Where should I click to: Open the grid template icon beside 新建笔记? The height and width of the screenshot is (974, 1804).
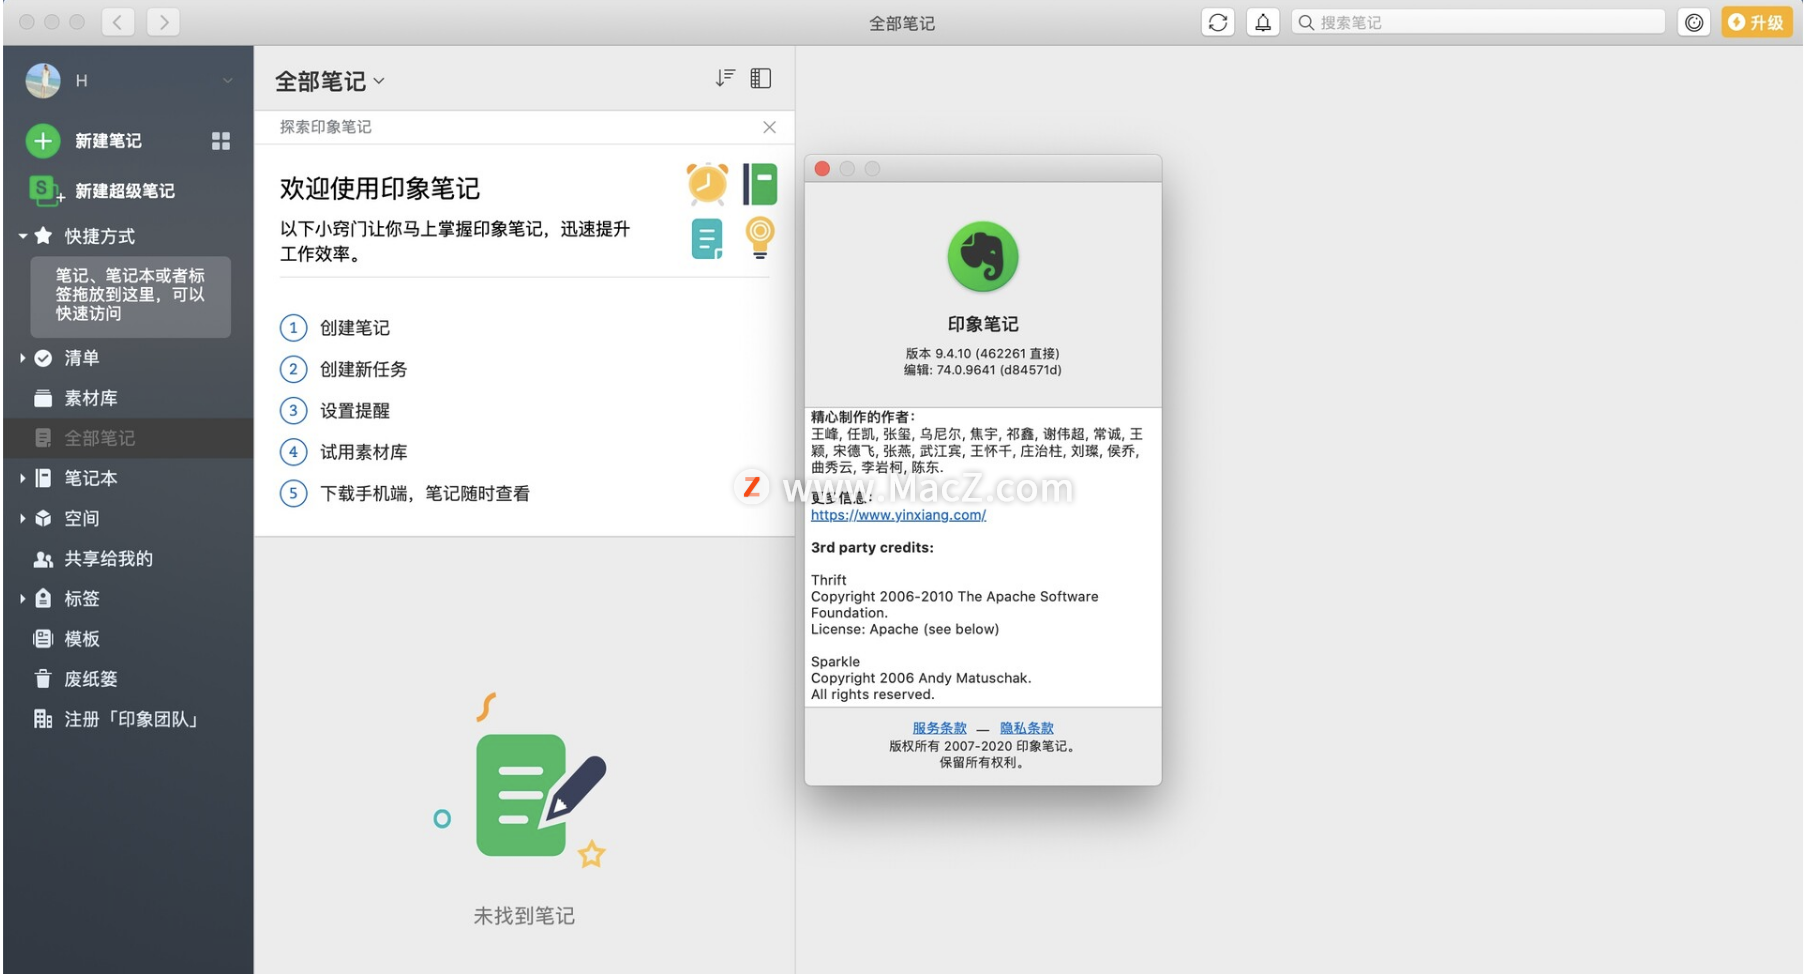[x=221, y=141]
